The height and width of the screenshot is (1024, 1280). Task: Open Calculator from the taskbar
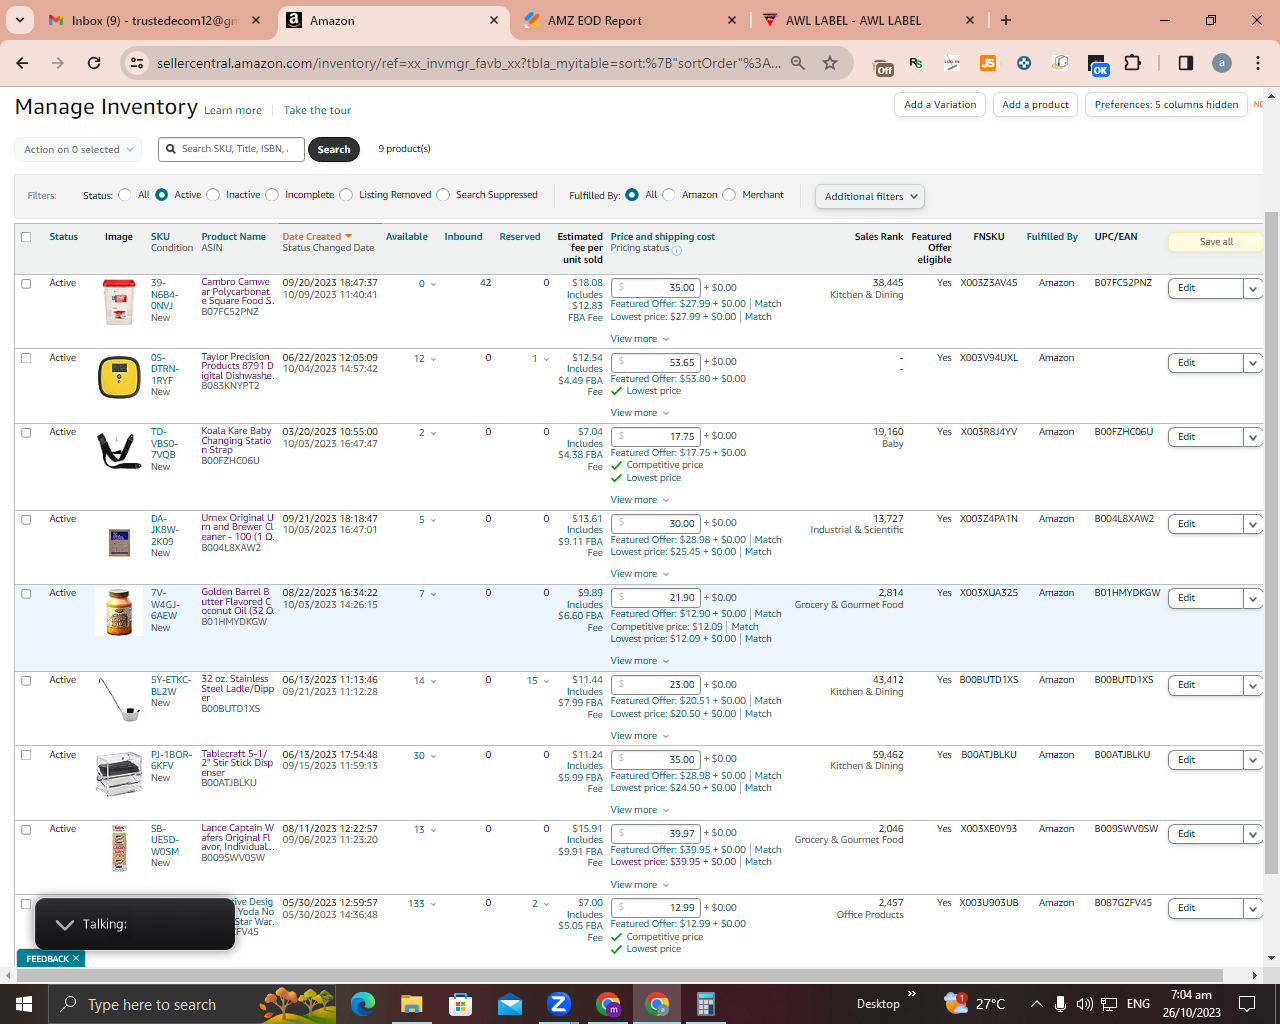[x=705, y=1004]
